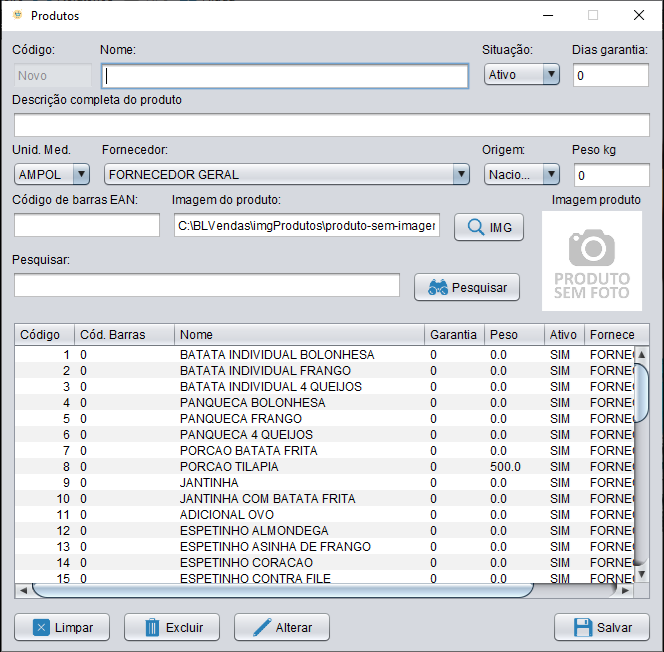Sort by the Nome column header
The height and width of the screenshot is (652, 664).
pyautogui.click(x=299, y=334)
